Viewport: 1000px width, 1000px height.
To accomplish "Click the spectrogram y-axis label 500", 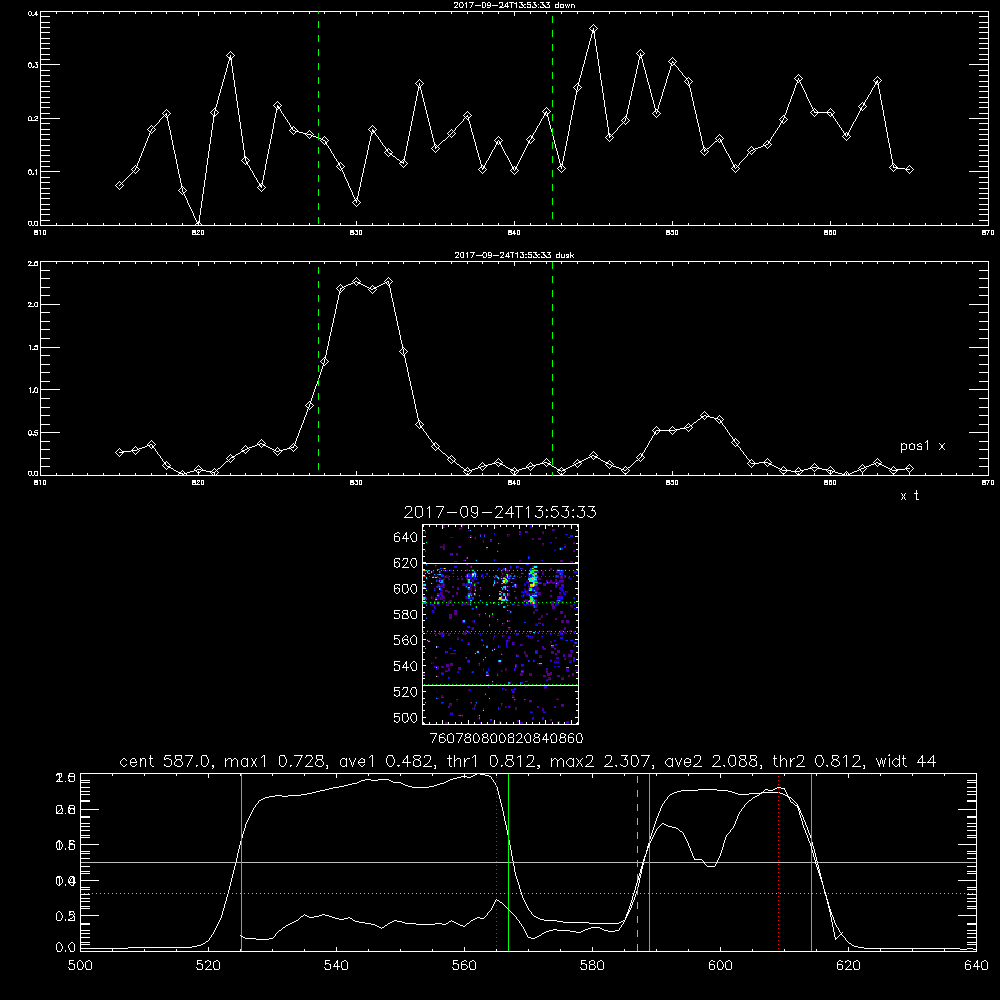I will pos(406,717).
